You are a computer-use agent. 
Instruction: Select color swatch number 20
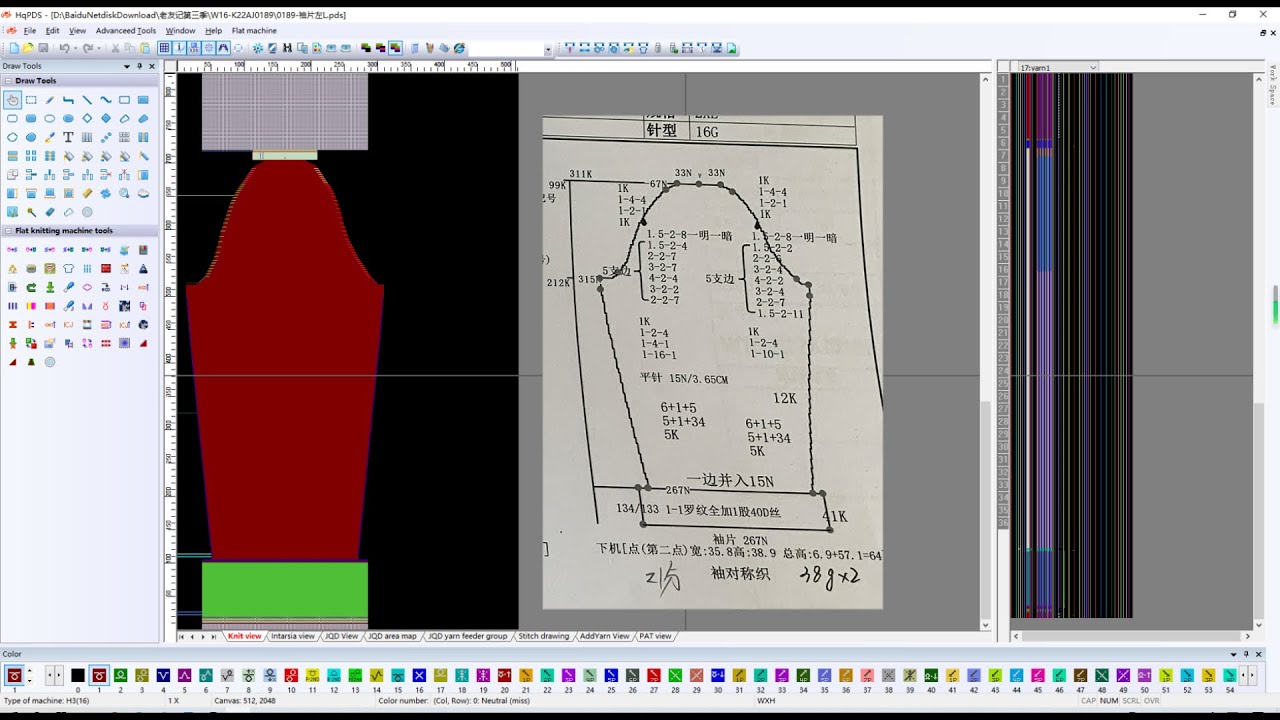[504, 676]
